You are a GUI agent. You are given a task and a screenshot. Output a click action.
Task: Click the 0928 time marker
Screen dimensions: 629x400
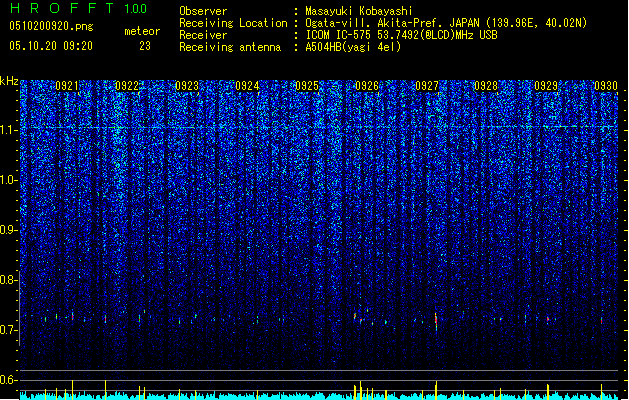486,86
